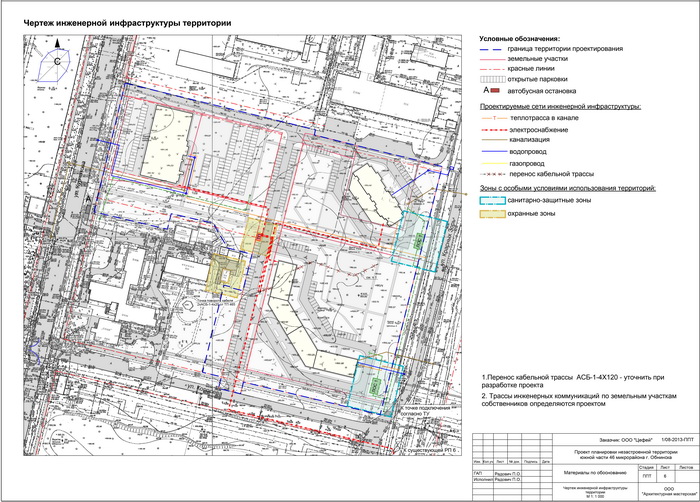Click the blue dashed project boundary legend line
This screenshot has height=502, width=700.
pos(494,49)
